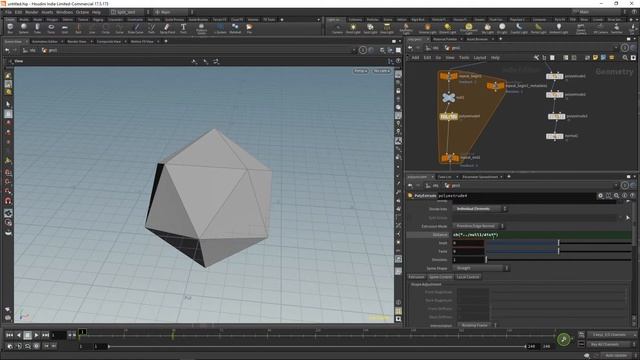Toggle pin on parameter pane
640x360 pixels.
[x=624, y=185]
